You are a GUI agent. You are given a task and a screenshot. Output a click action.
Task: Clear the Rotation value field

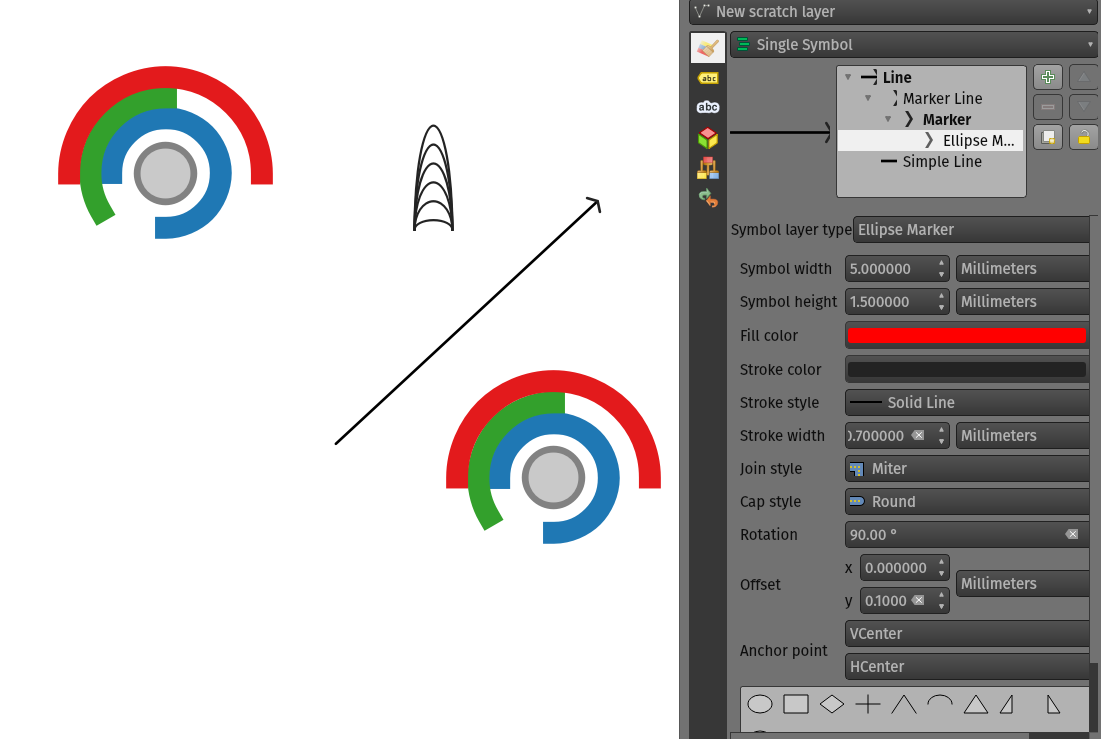(x=1072, y=535)
